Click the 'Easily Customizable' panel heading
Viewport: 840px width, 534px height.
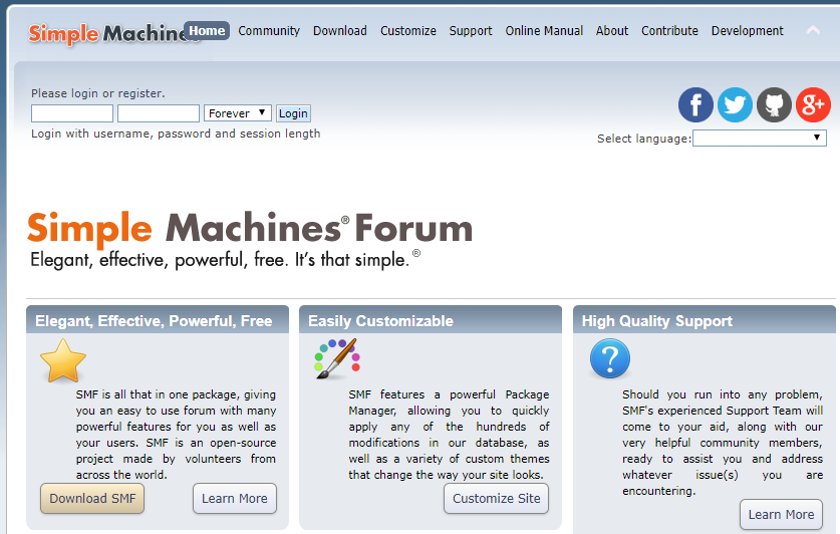point(380,321)
